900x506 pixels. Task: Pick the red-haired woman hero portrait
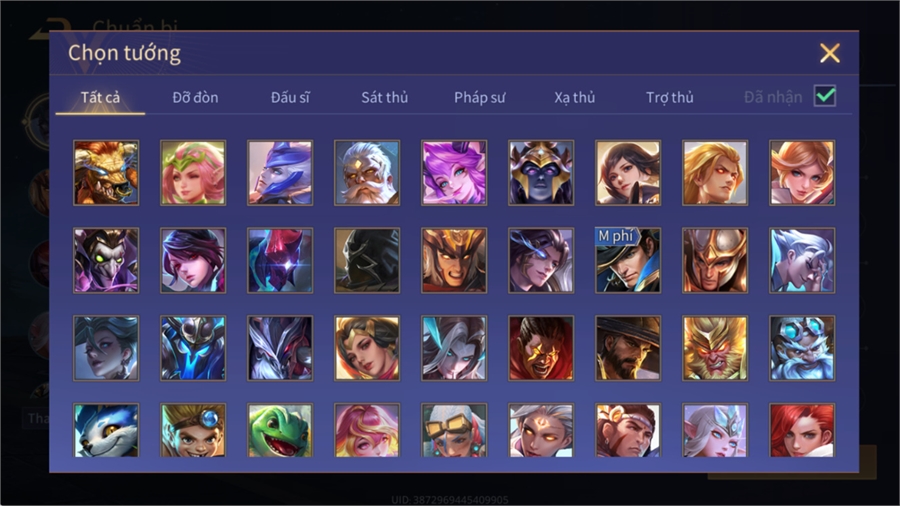point(802,430)
